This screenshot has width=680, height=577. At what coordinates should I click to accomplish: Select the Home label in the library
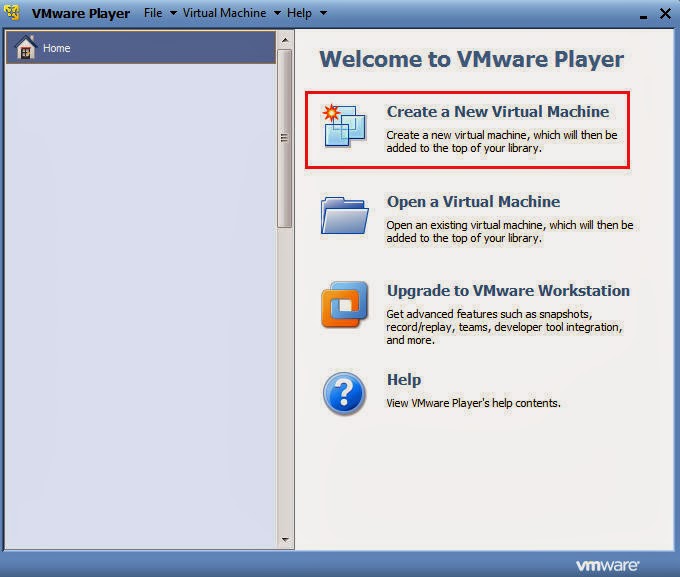pyautogui.click(x=56, y=48)
